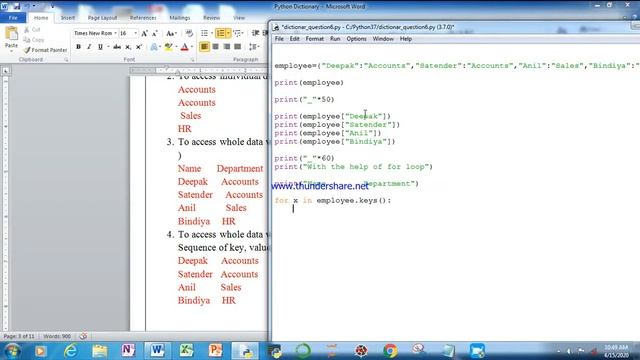Open the font name dropdown
This screenshot has height=360, width=640.
pos(116,33)
